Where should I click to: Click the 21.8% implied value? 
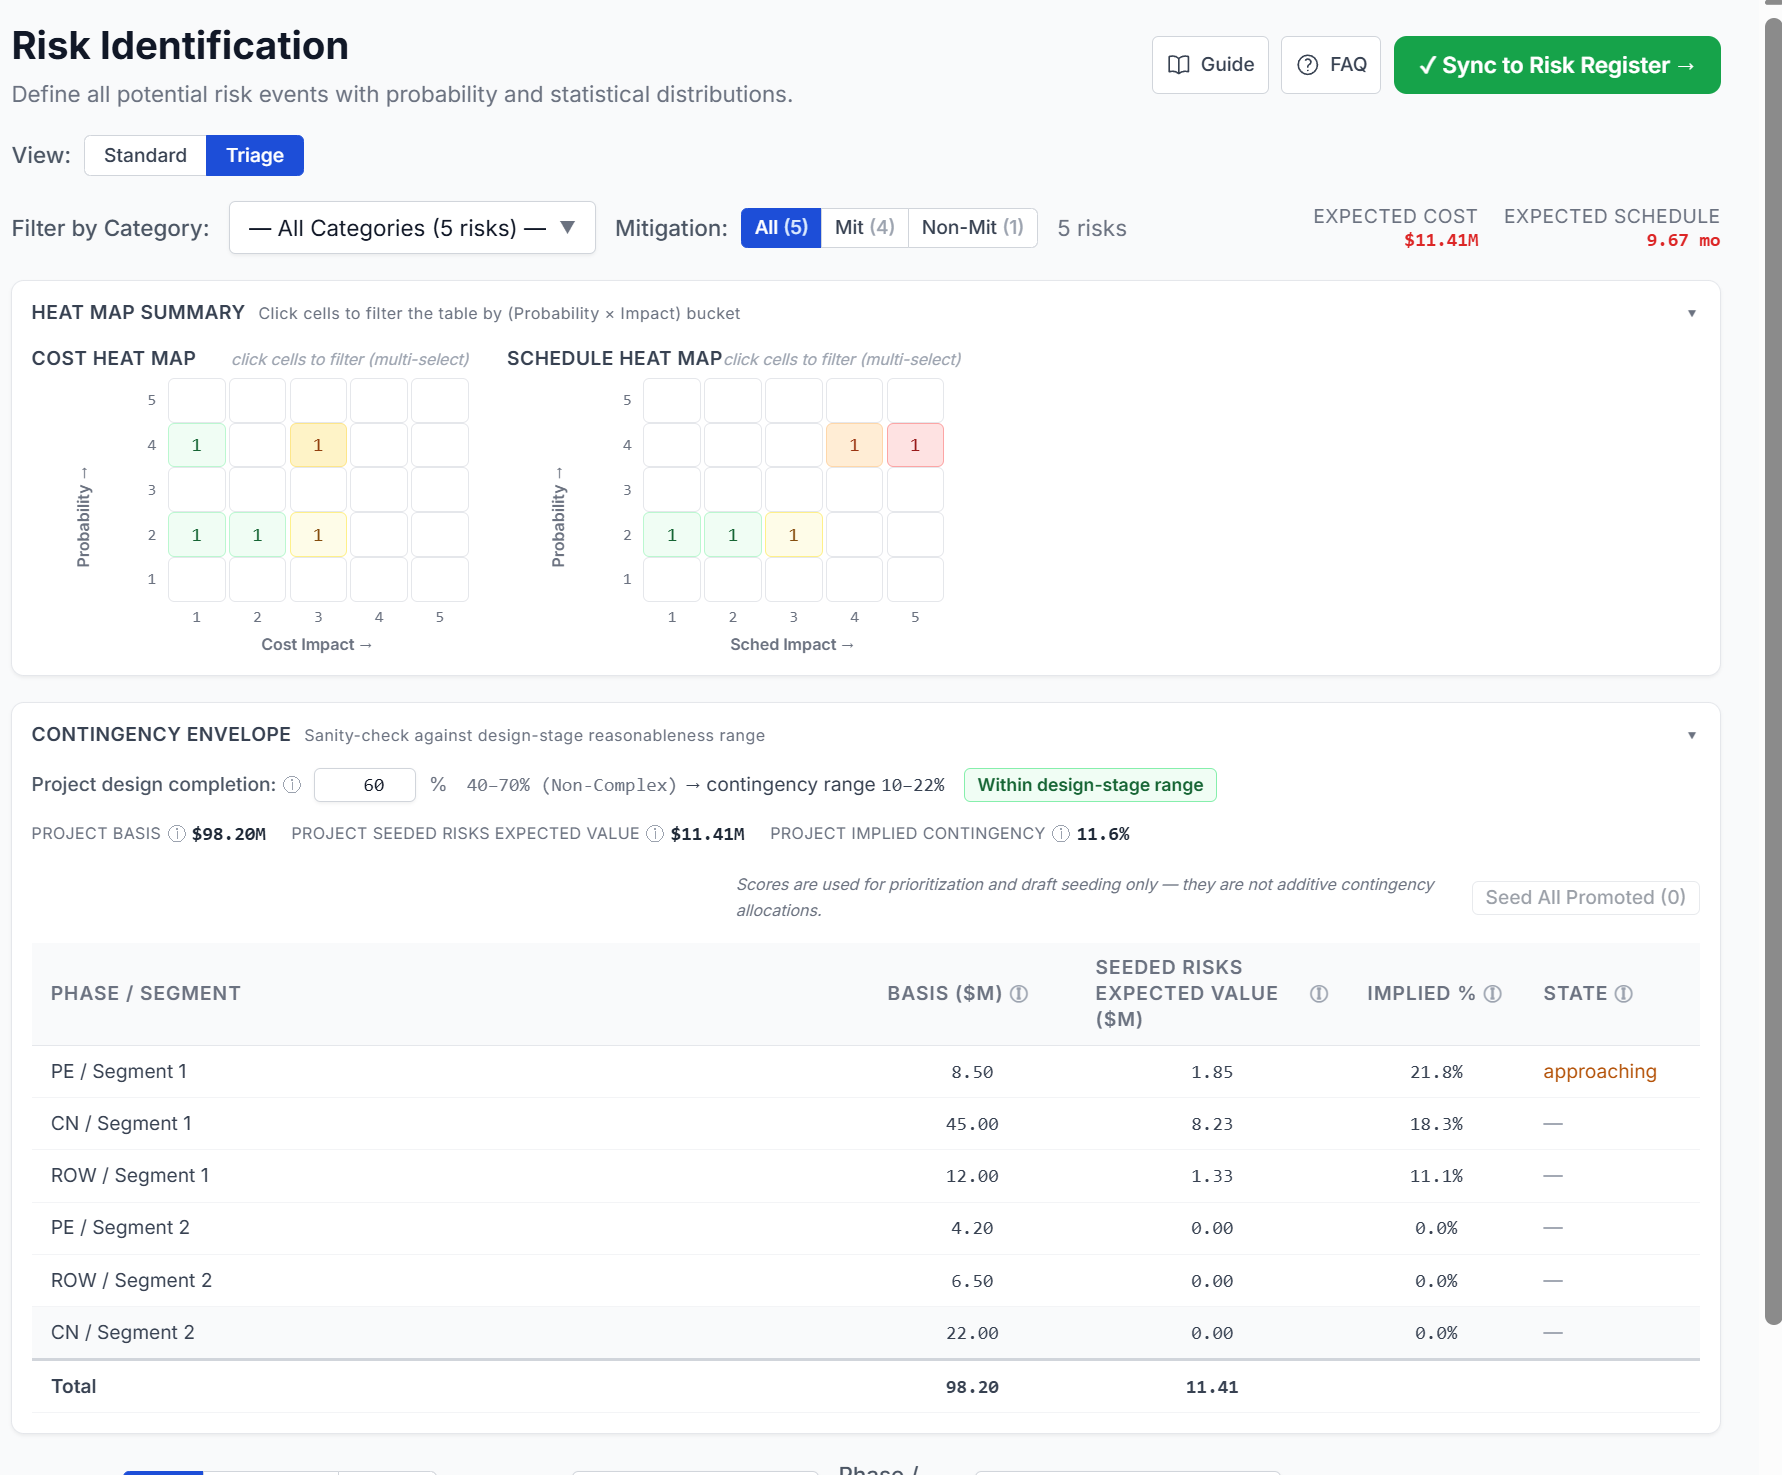(x=1436, y=1072)
